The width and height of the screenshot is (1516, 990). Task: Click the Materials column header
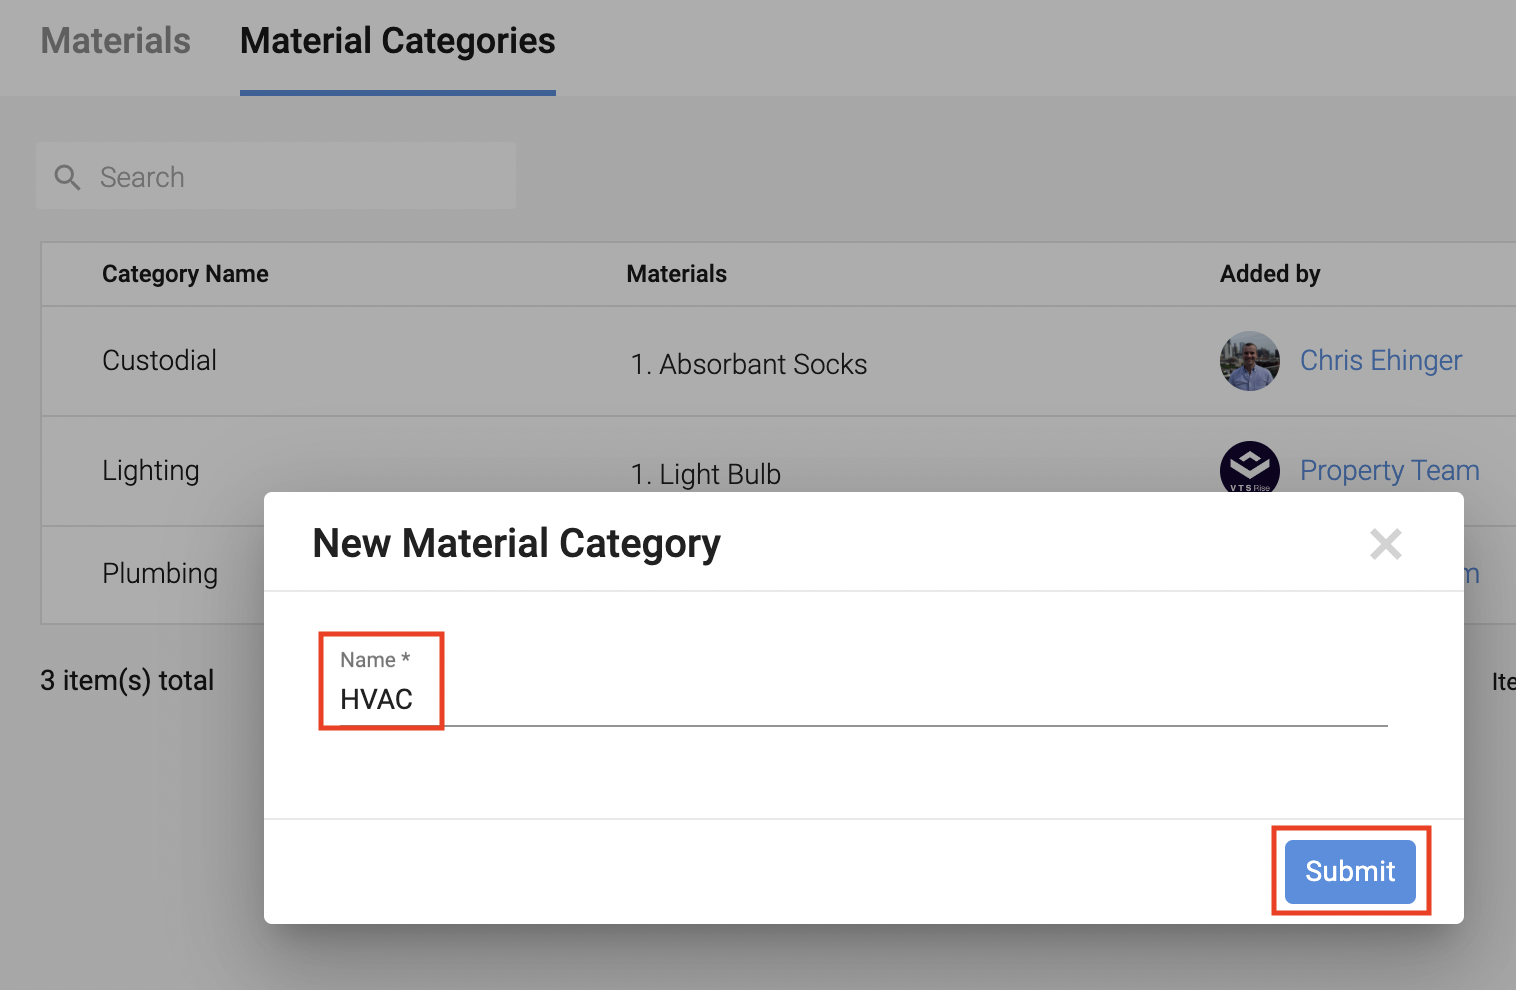(676, 274)
